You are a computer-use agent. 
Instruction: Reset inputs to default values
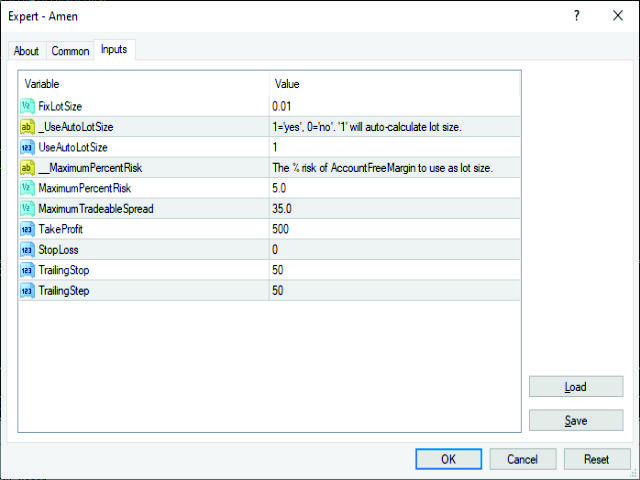click(x=597, y=459)
